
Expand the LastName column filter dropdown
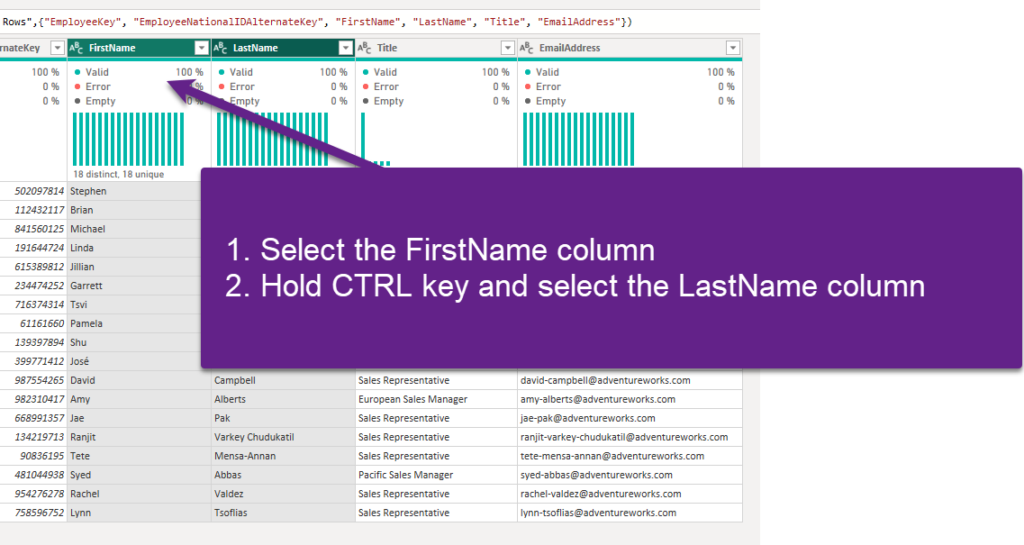[x=345, y=48]
